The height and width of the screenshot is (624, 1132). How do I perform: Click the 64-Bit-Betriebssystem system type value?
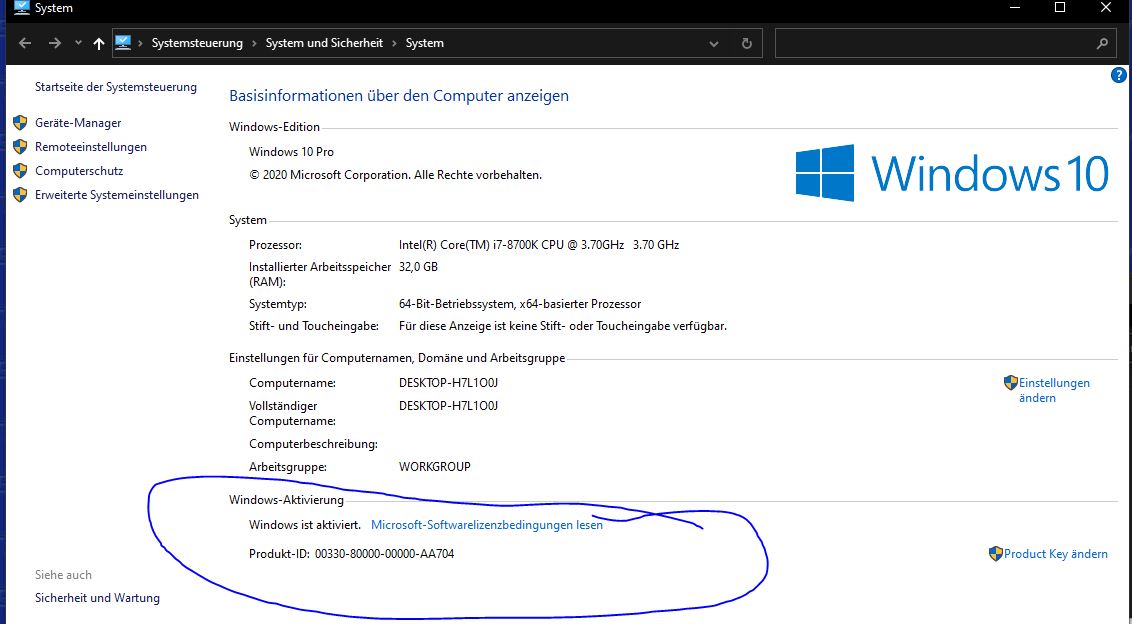point(520,304)
